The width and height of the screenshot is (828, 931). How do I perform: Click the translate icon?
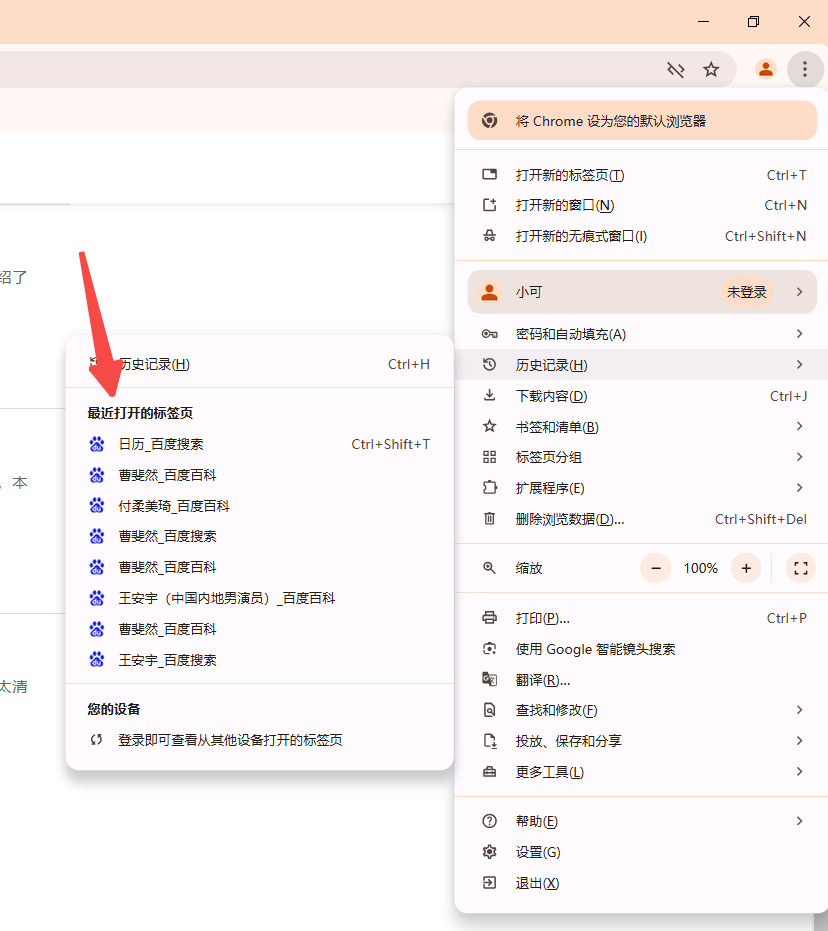click(489, 679)
